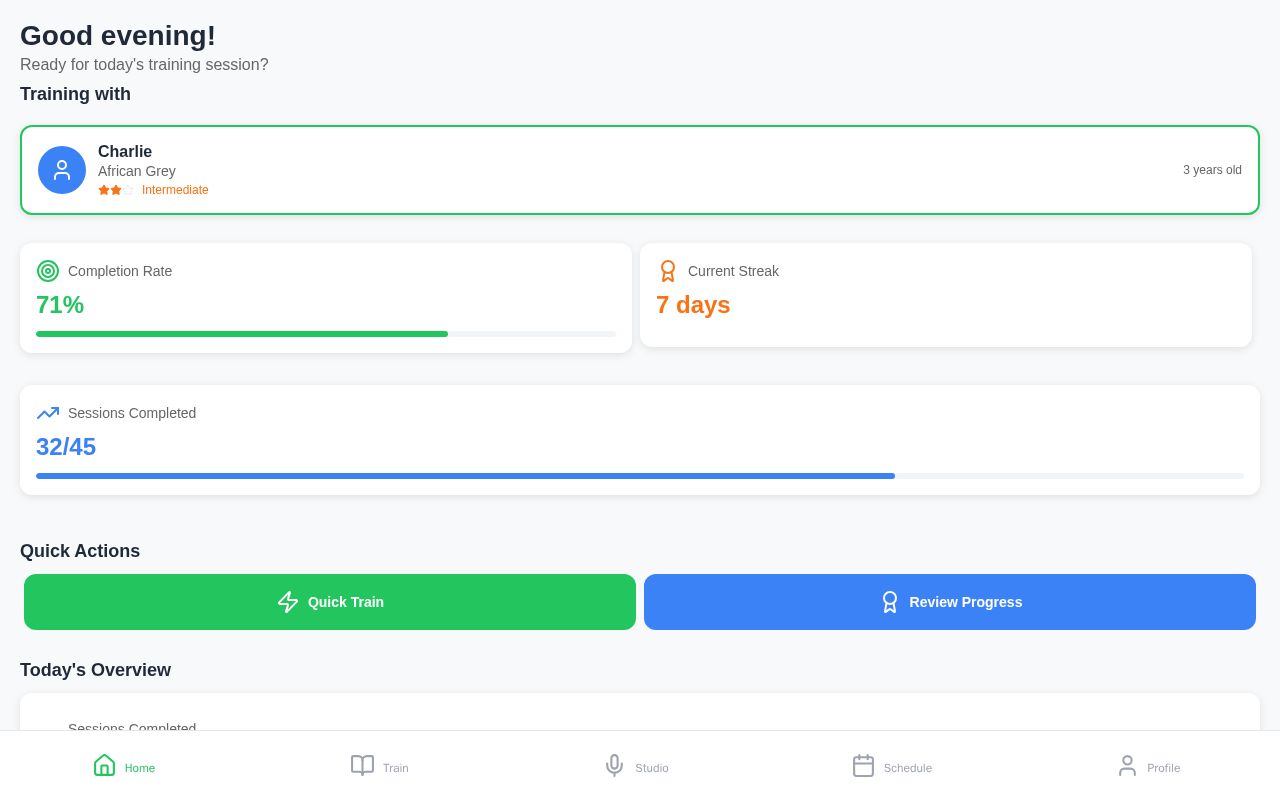This screenshot has height=800, width=1280.
Task: Click the Good evening! heading
Action: point(118,36)
